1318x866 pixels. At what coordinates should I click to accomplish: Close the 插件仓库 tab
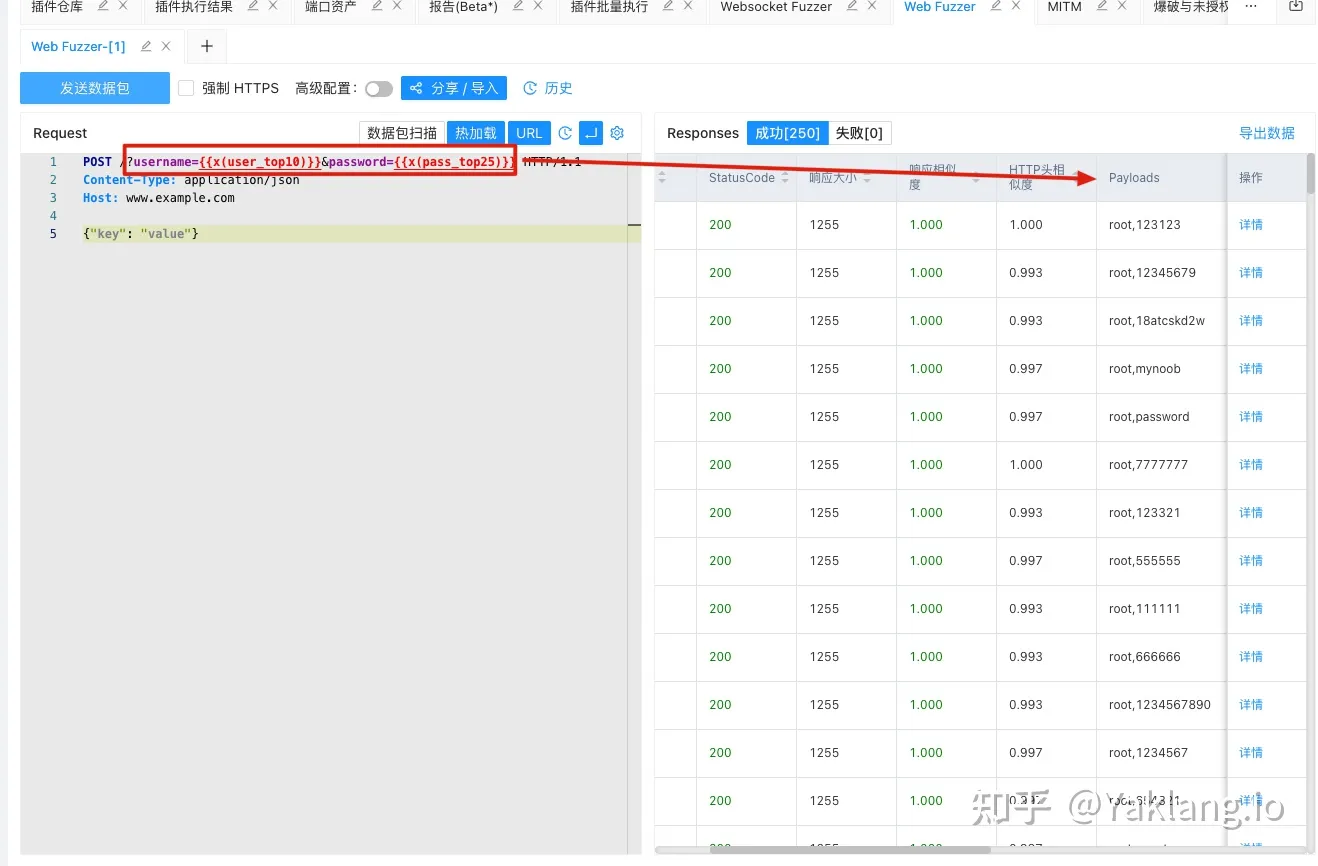coord(123,6)
